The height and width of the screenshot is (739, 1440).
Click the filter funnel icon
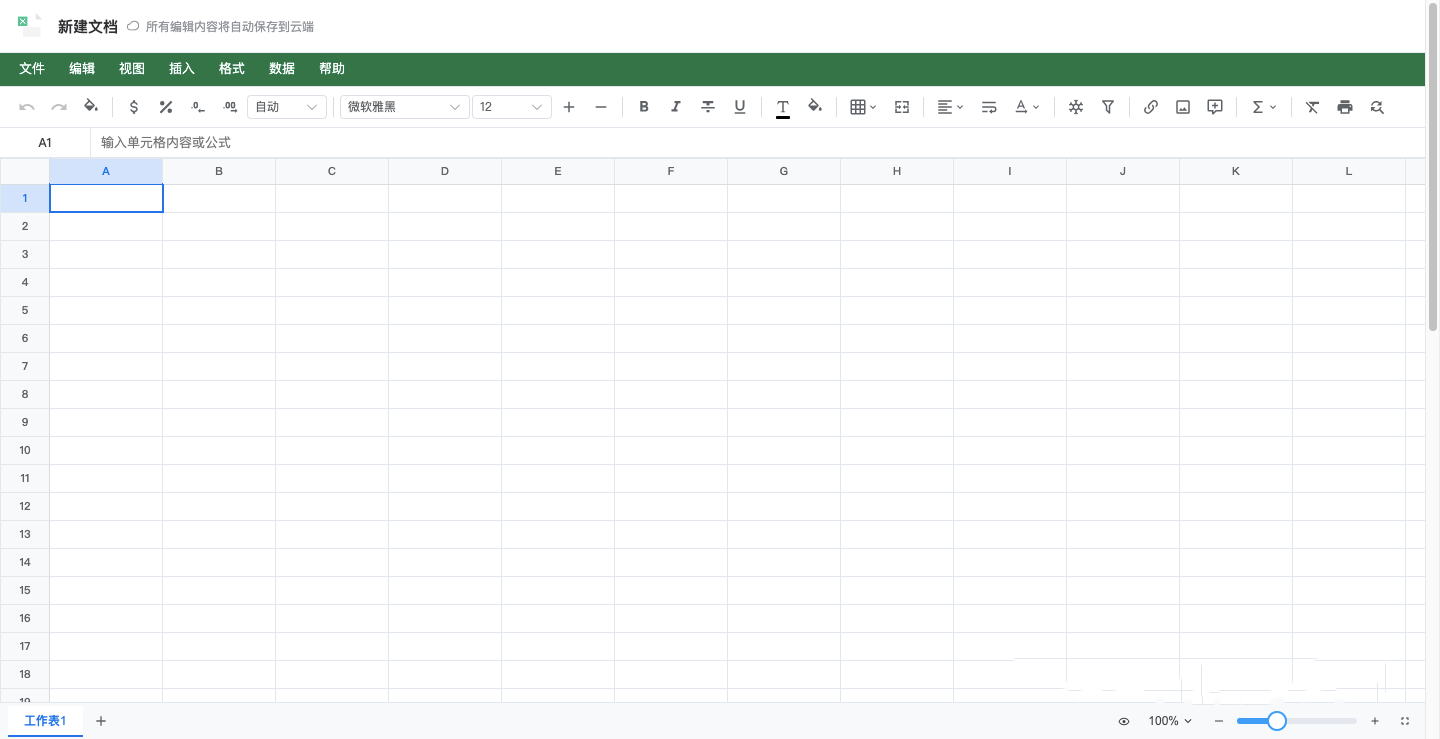coord(1108,107)
